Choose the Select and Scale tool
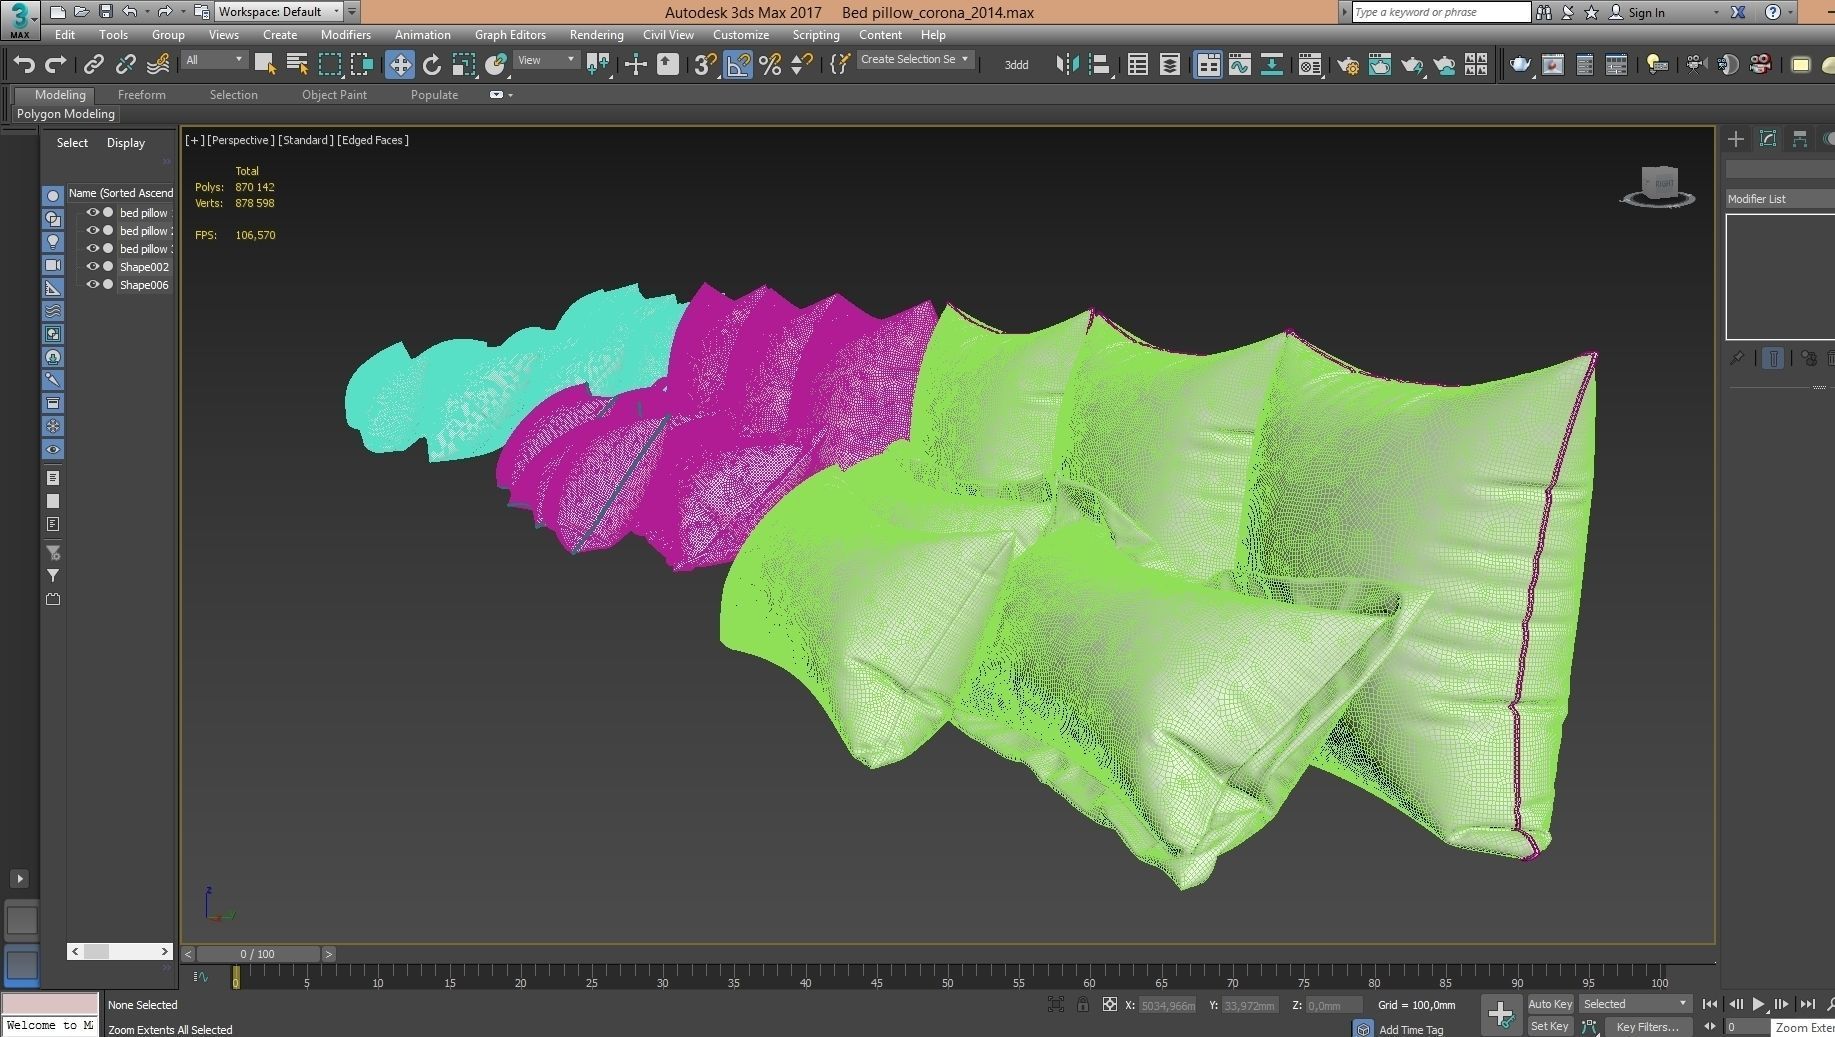 coord(464,65)
